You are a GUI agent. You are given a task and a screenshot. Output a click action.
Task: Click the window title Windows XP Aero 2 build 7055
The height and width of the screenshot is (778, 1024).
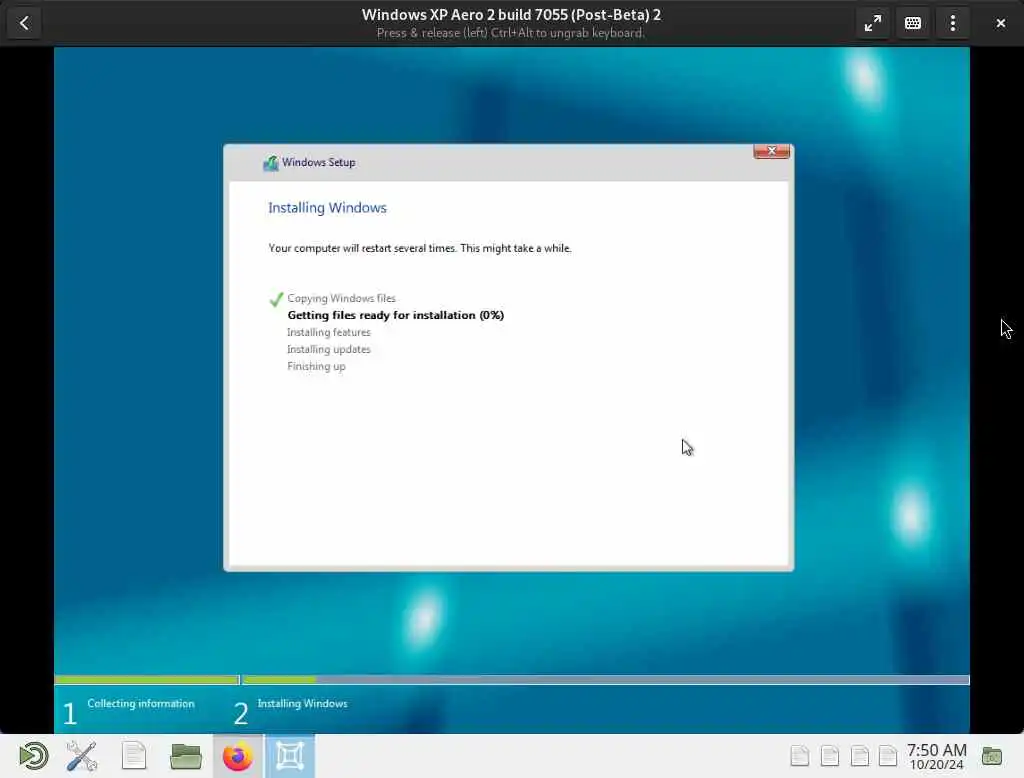pyautogui.click(x=511, y=15)
